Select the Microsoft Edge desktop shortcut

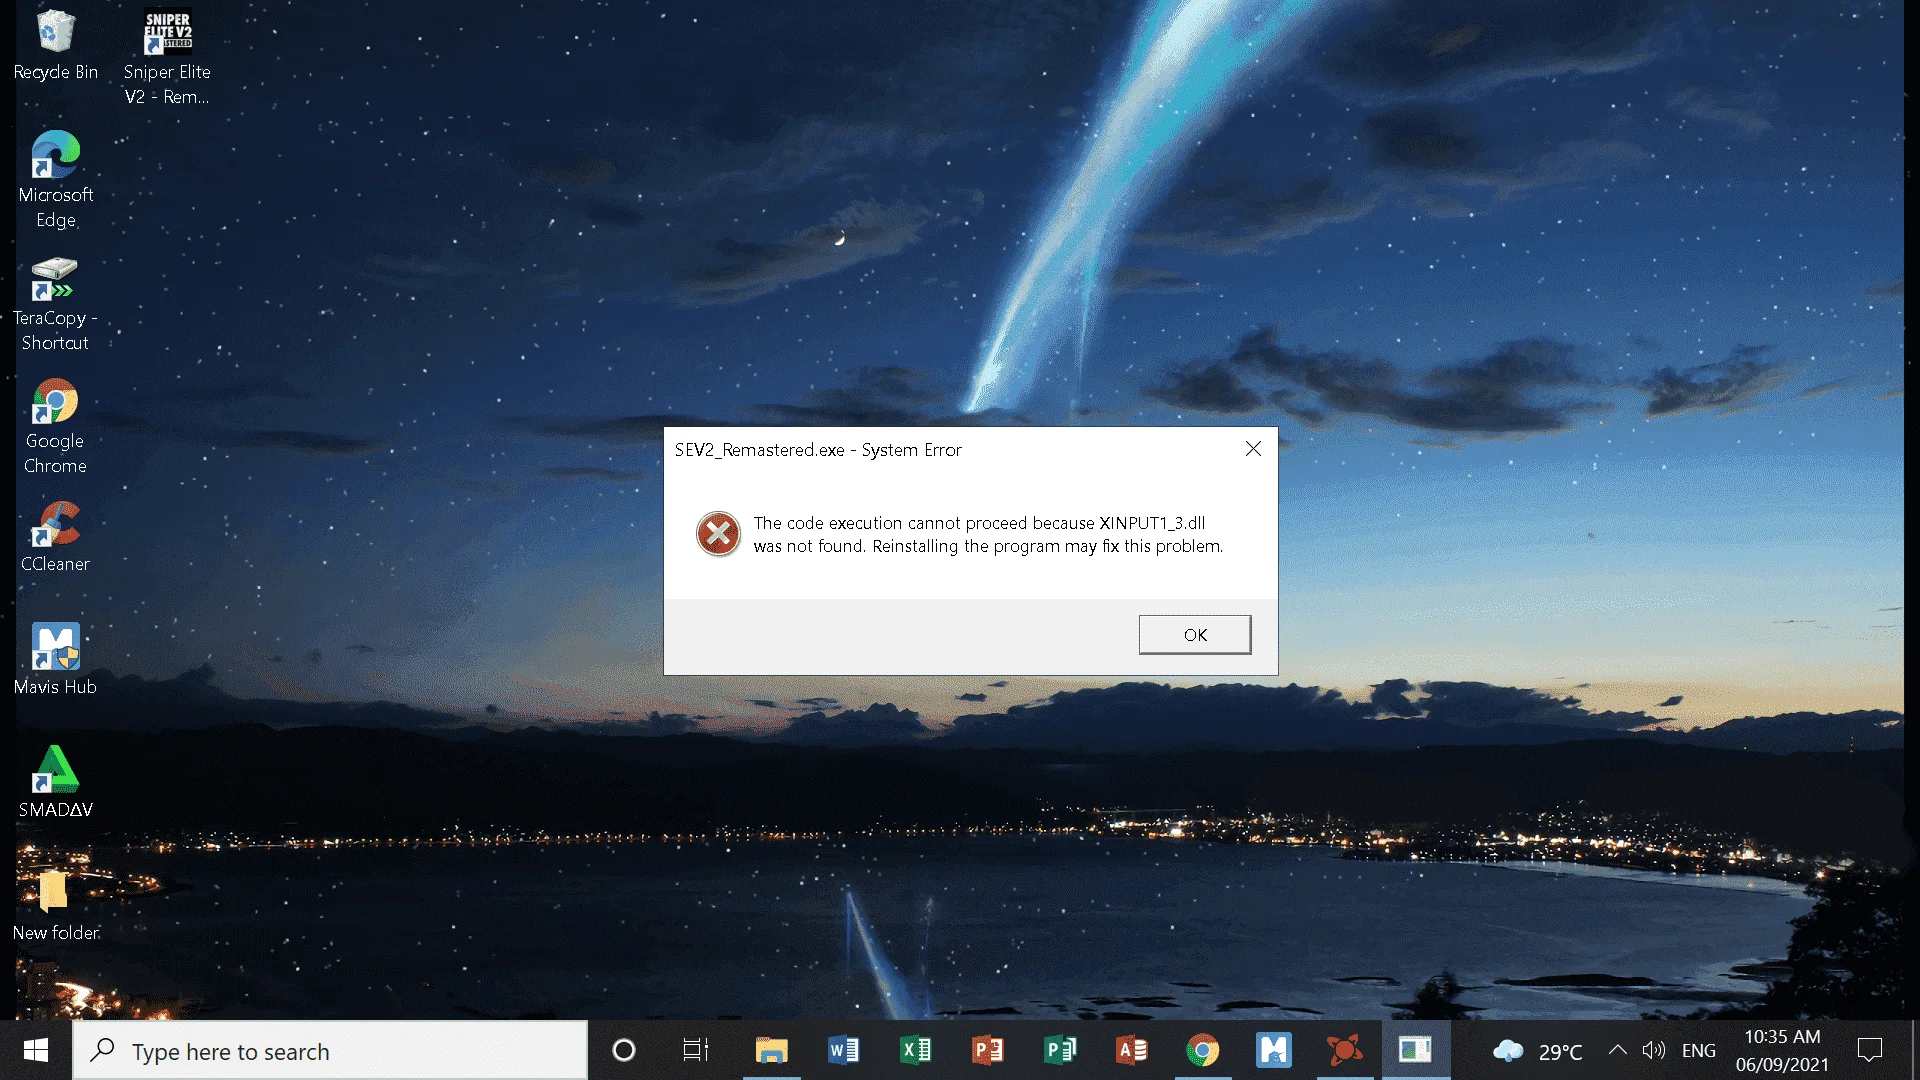tap(55, 180)
